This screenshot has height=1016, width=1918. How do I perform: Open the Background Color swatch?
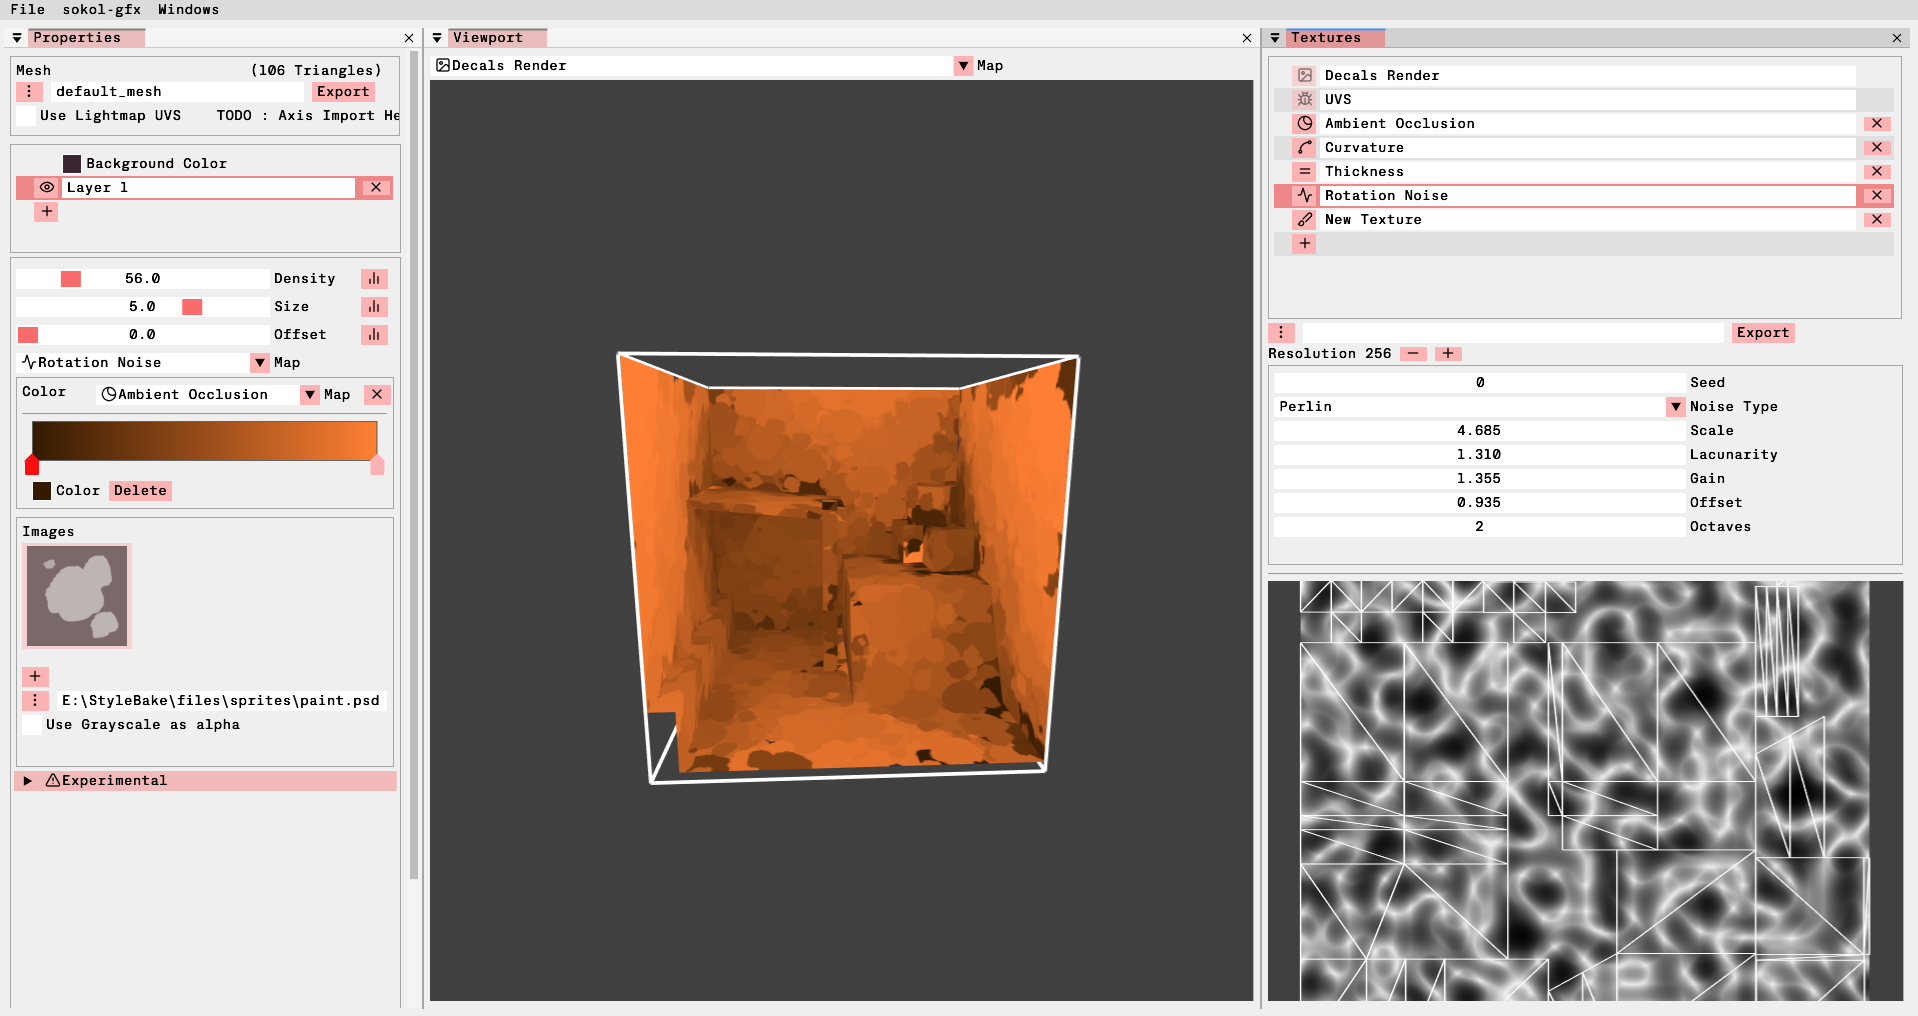(x=72, y=163)
